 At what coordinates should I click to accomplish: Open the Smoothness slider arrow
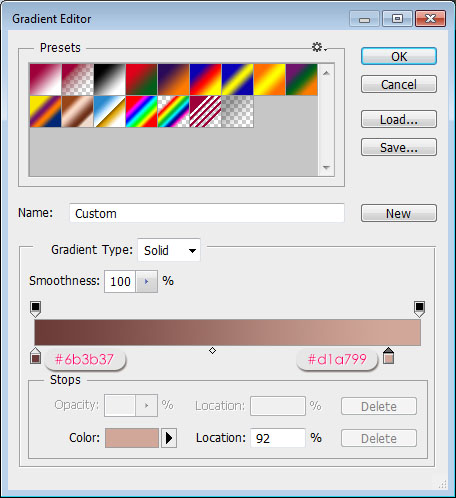click(x=146, y=282)
